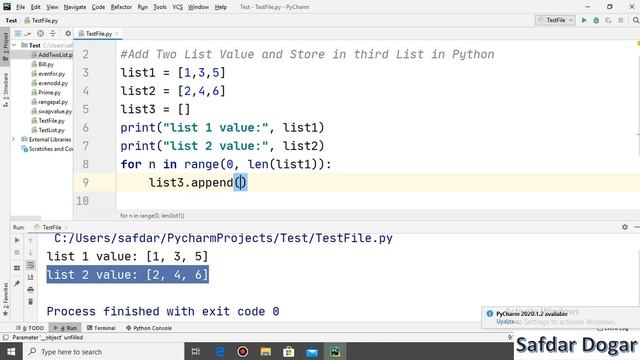The width and height of the screenshot is (640, 360).
Task: Toggle the Favorites side panel tab
Action: pos(5,299)
